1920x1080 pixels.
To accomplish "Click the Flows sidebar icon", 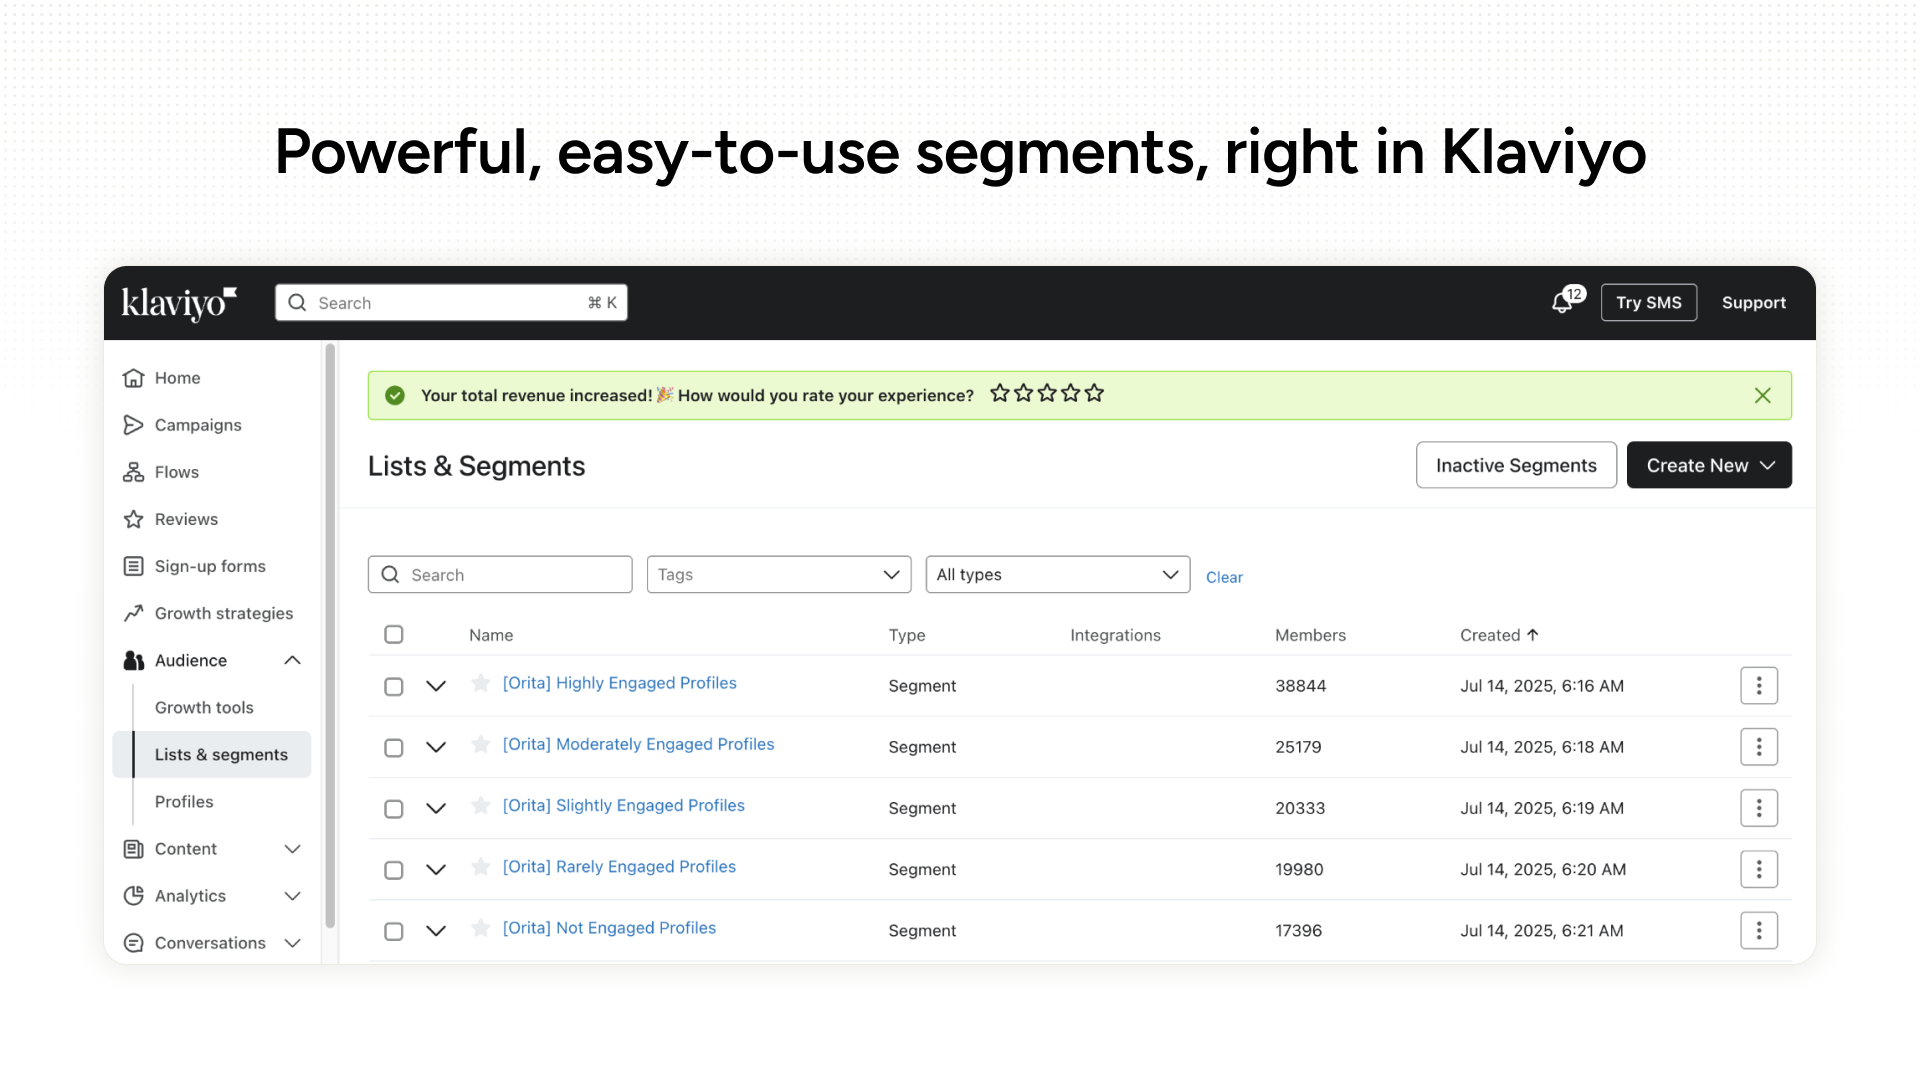I will click(x=133, y=472).
